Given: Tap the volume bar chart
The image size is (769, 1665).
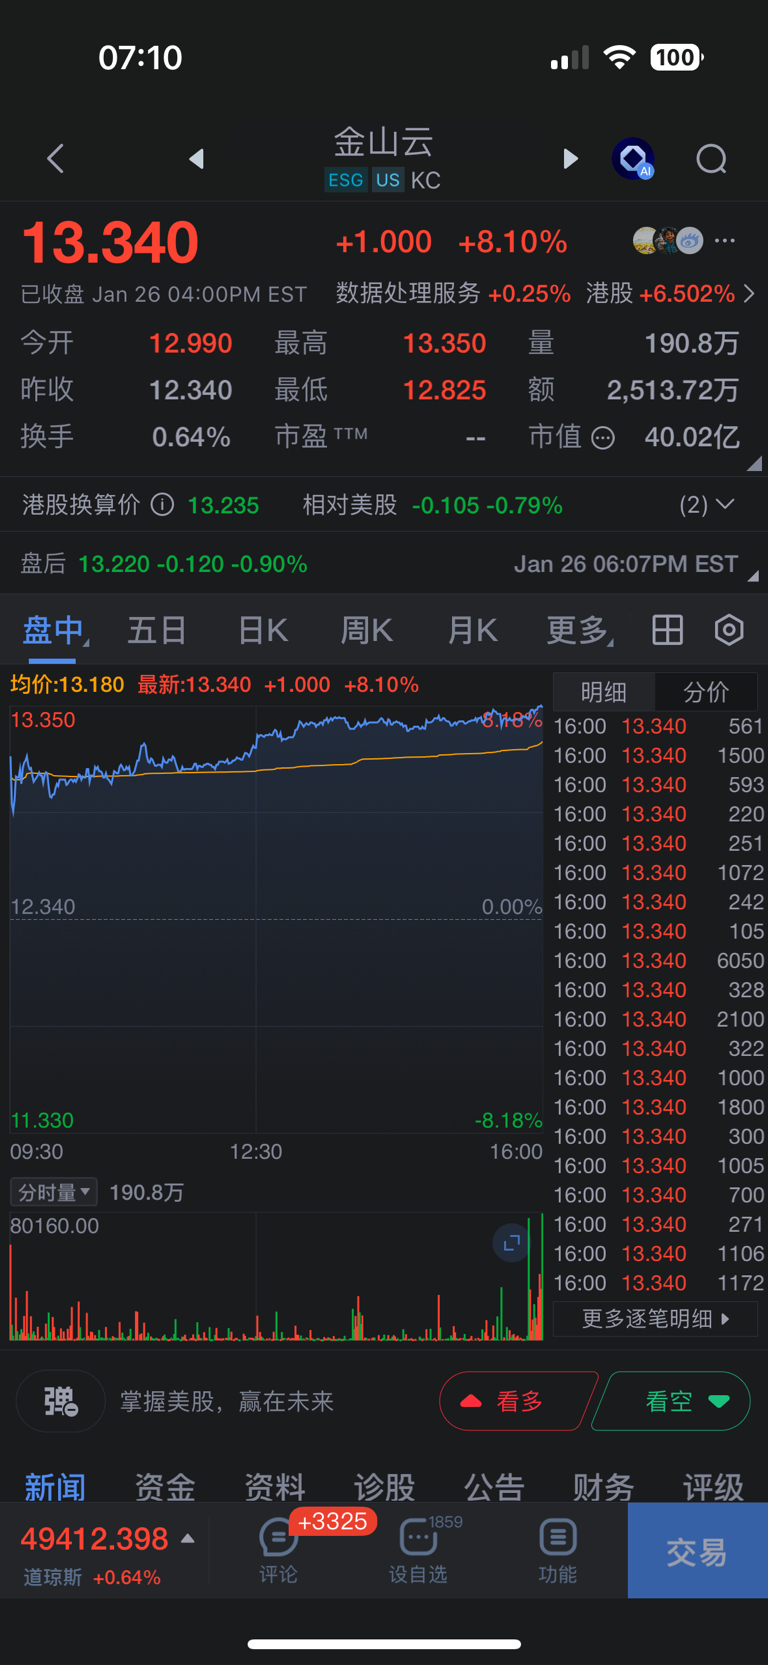Looking at the screenshot, I should [x=276, y=1276].
